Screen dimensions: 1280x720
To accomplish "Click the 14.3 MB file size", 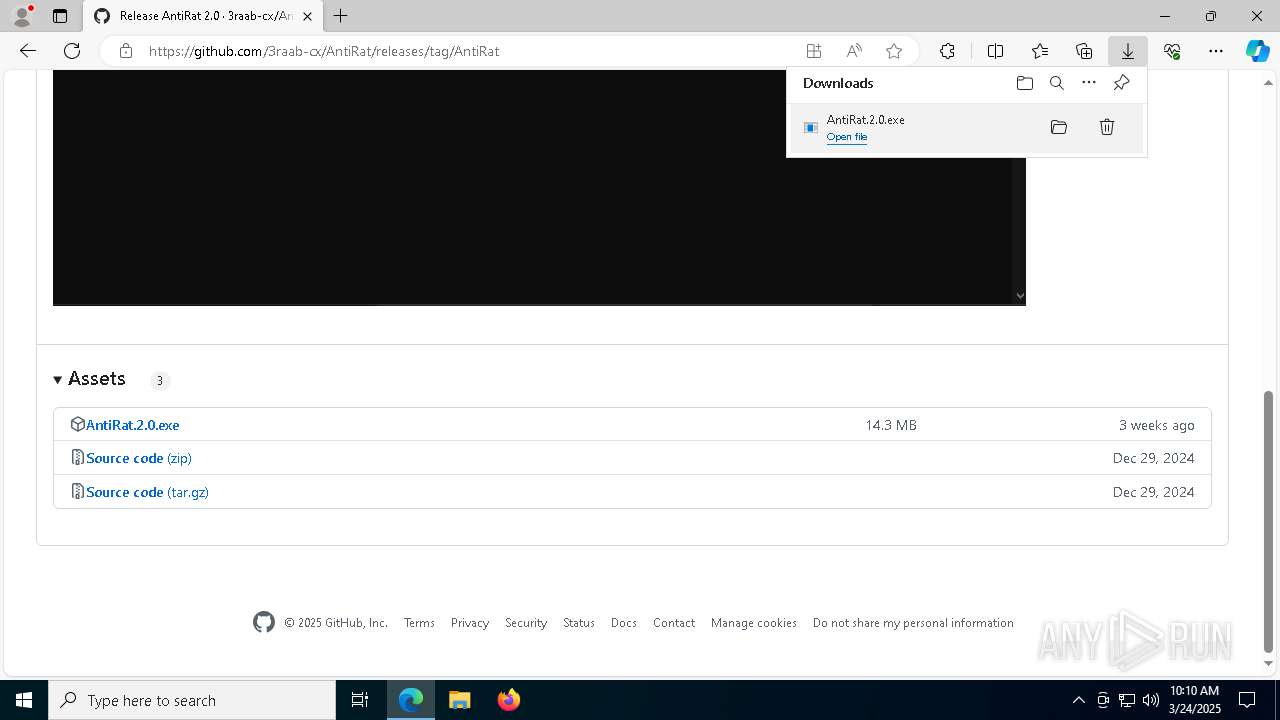I will [x=891, y=425].
